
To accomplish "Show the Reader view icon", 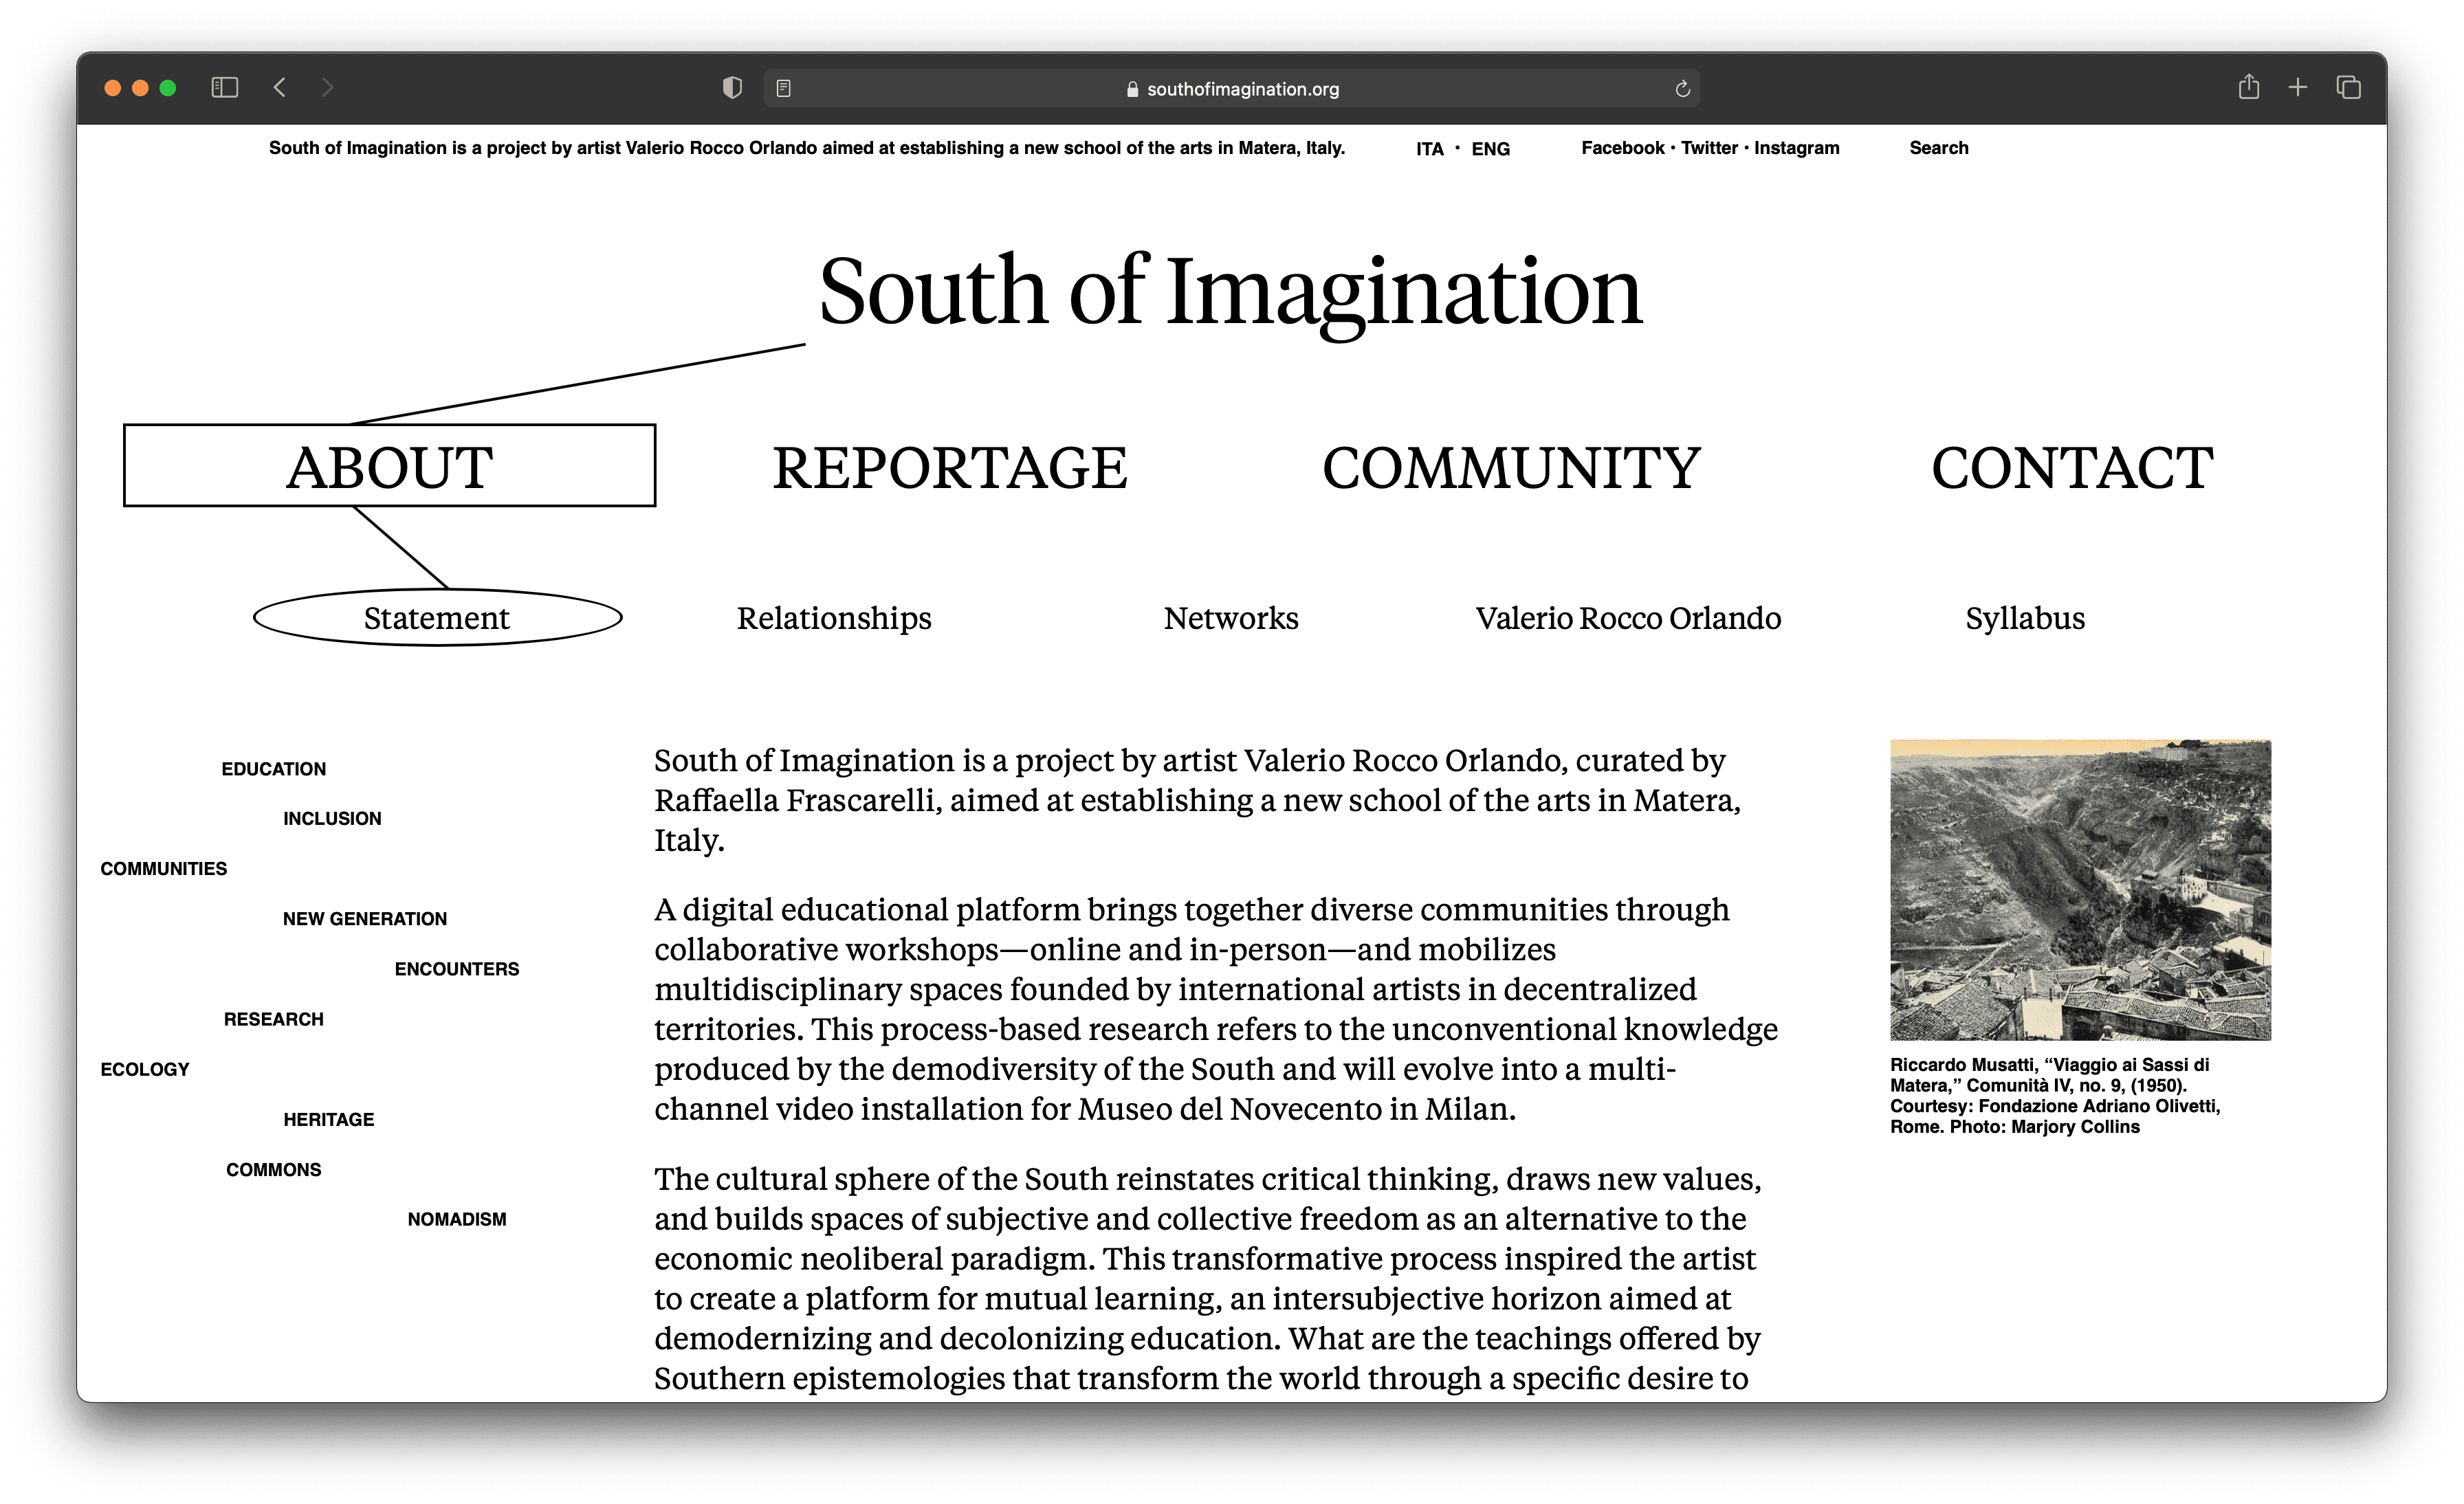I will pyautogui.click(x=784, y=89).
